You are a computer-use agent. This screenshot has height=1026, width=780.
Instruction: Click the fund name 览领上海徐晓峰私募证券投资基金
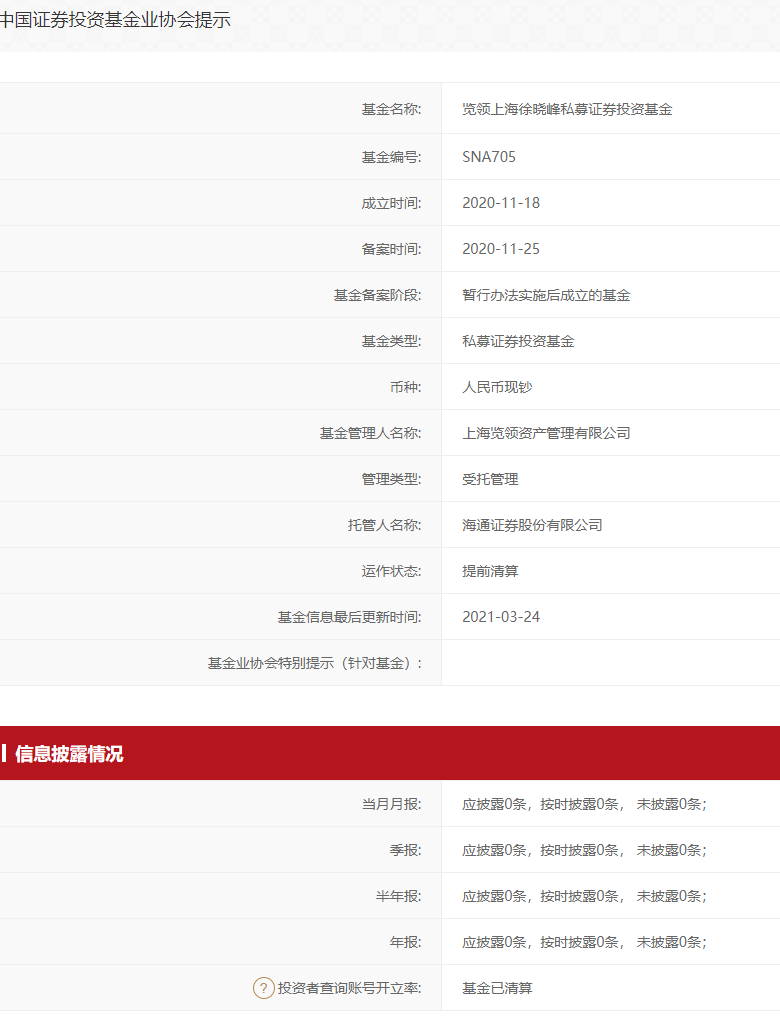click(x=567, y=109)
